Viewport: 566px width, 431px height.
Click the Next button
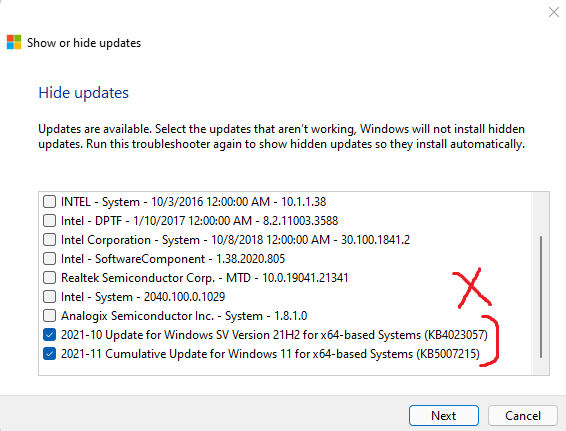tap(444, 415)
